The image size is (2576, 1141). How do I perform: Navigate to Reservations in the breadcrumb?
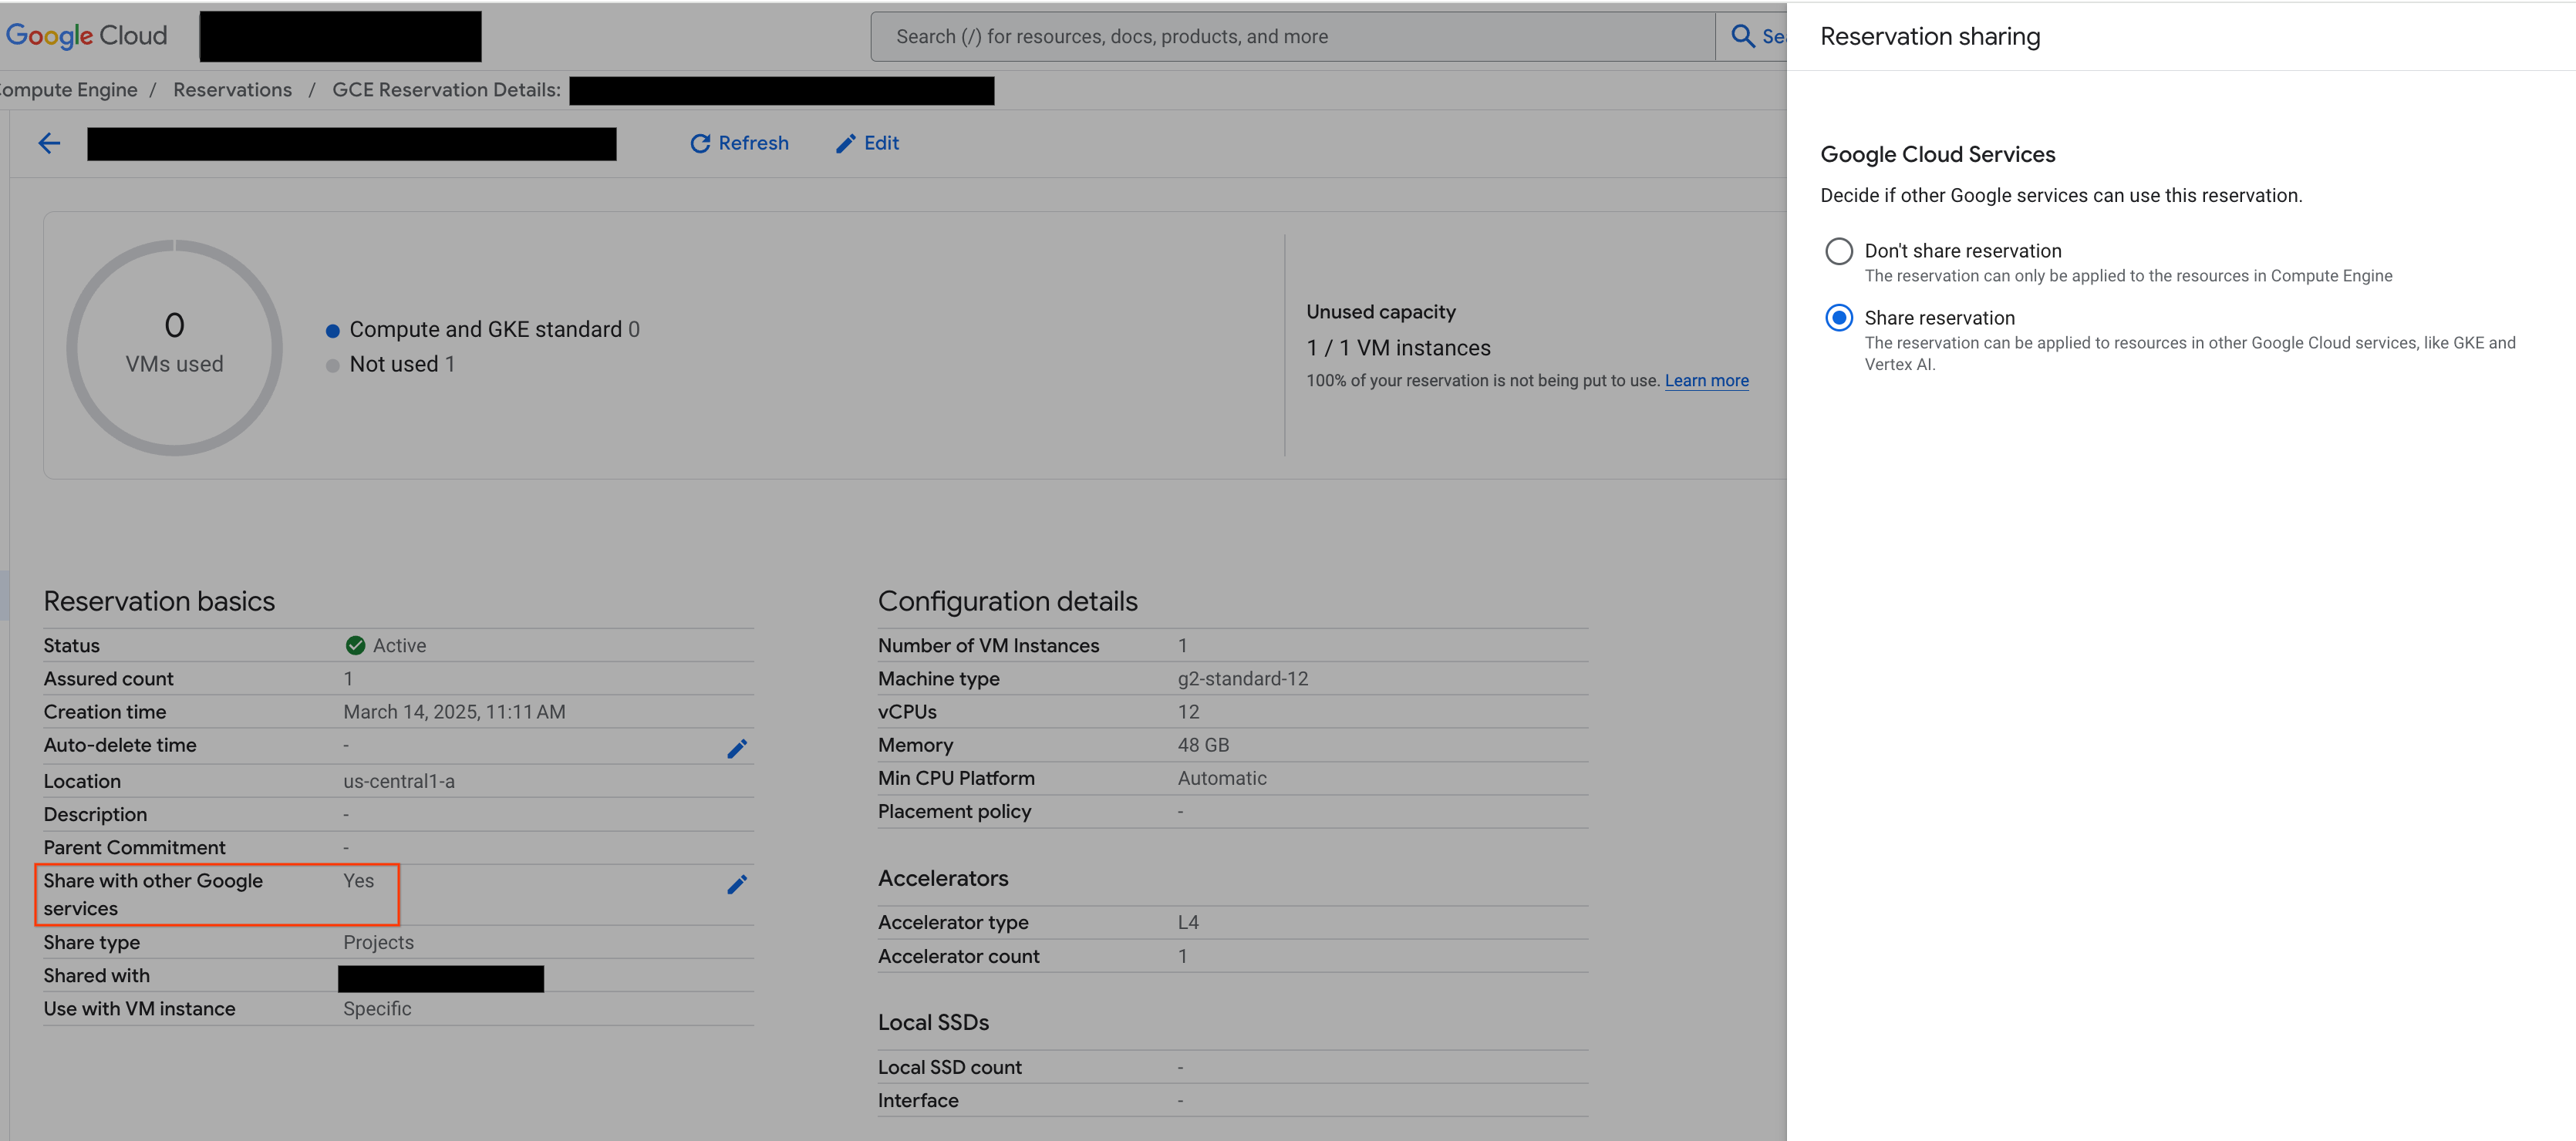click(x=232, y=89)
